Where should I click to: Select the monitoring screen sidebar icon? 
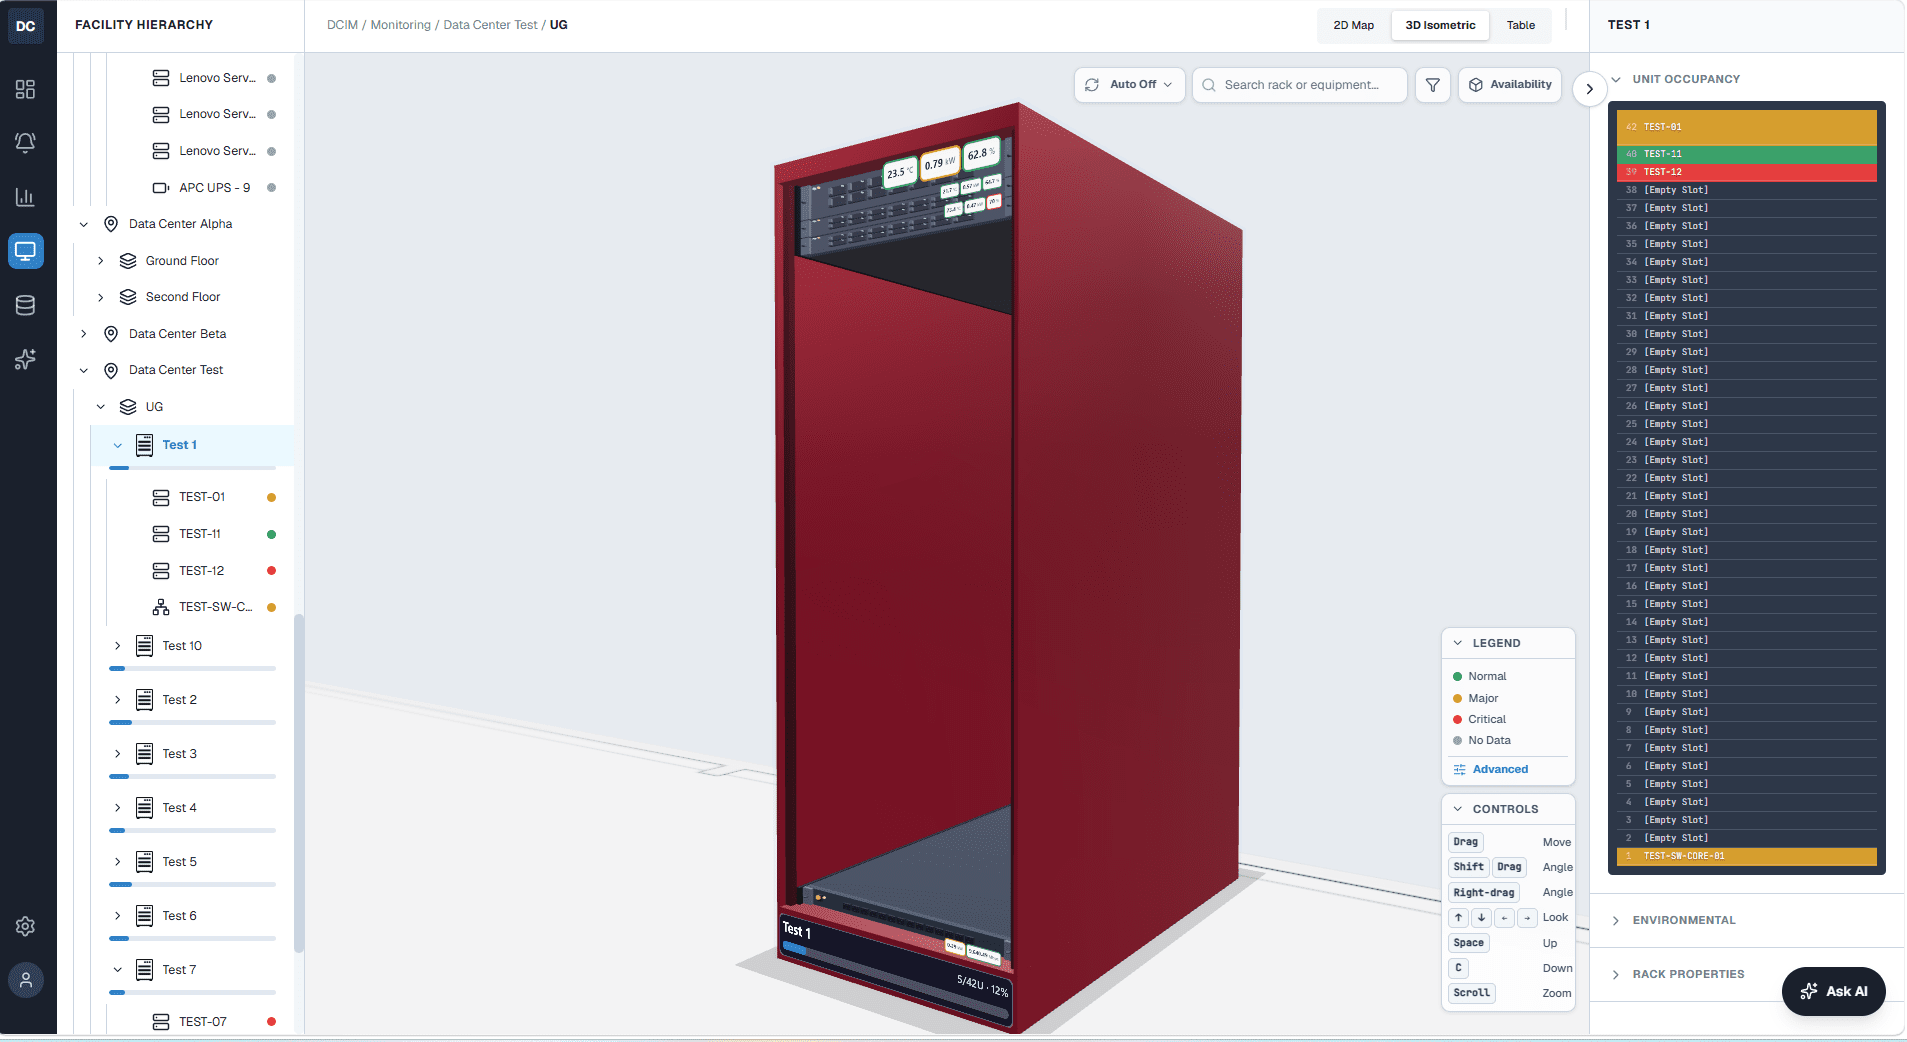point(26,251)
